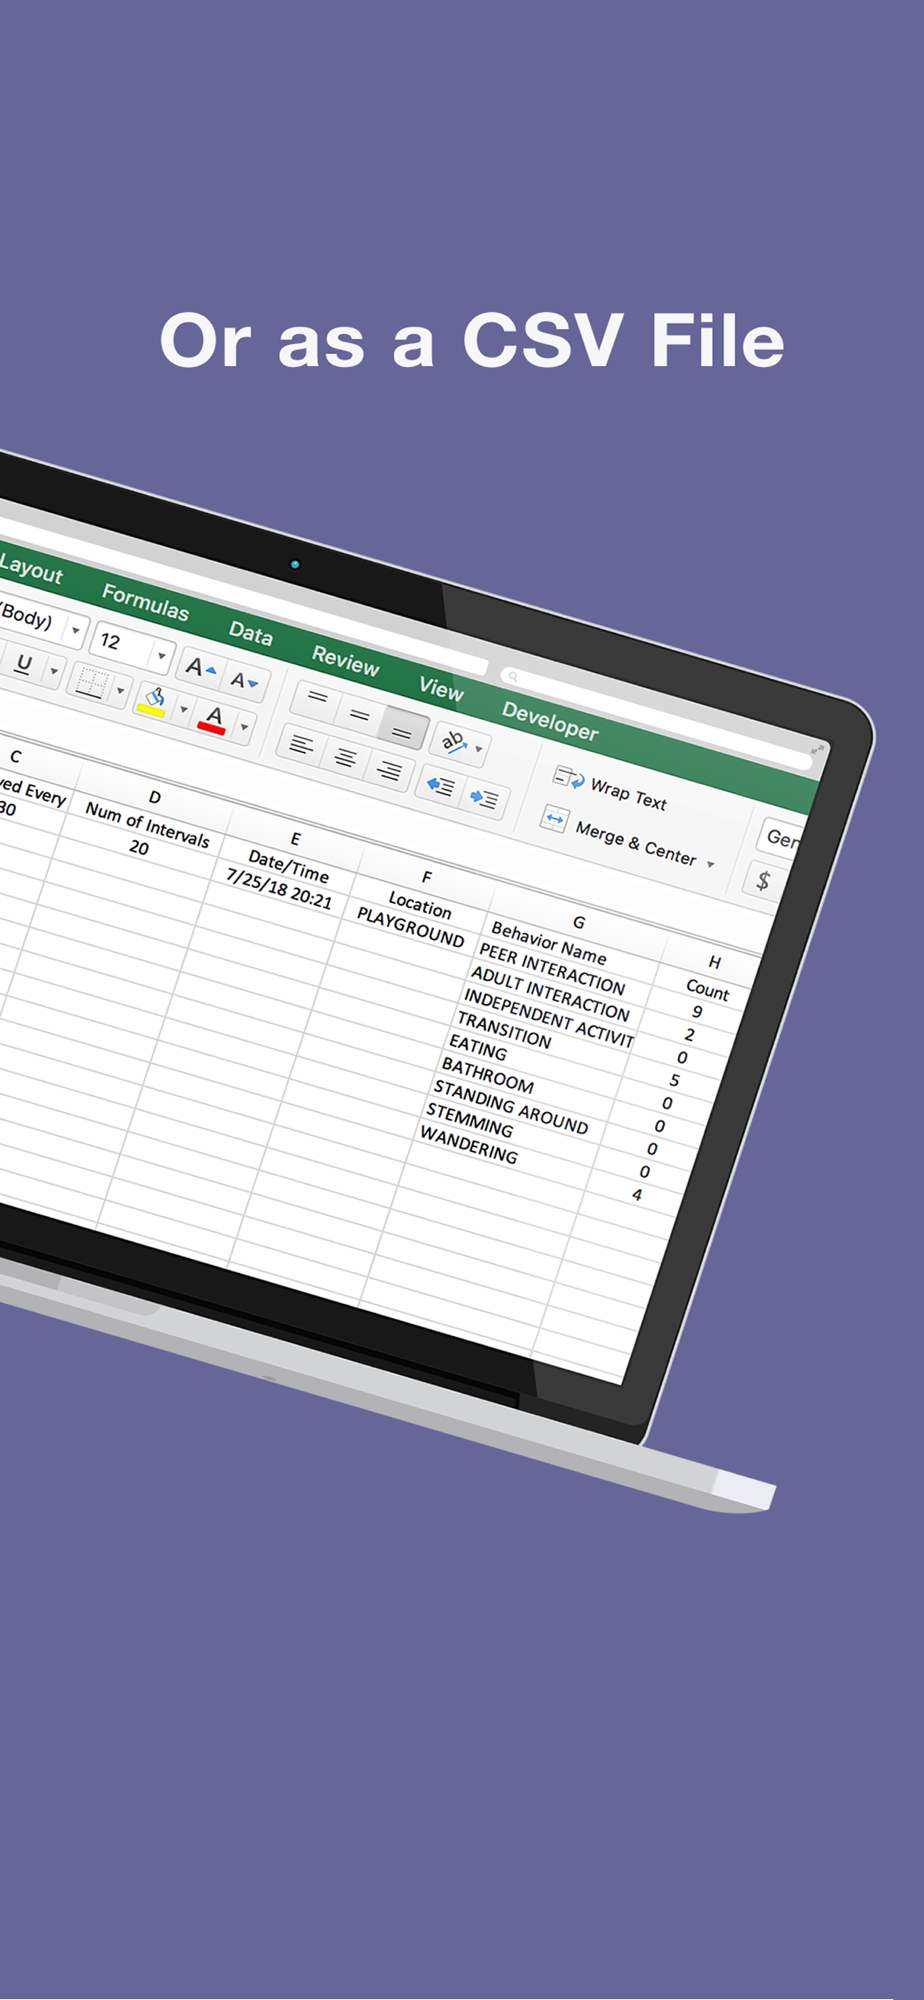The image size is (924, 2000).
Task: Click the Align Text Left icon
Action: pos(301,745)
